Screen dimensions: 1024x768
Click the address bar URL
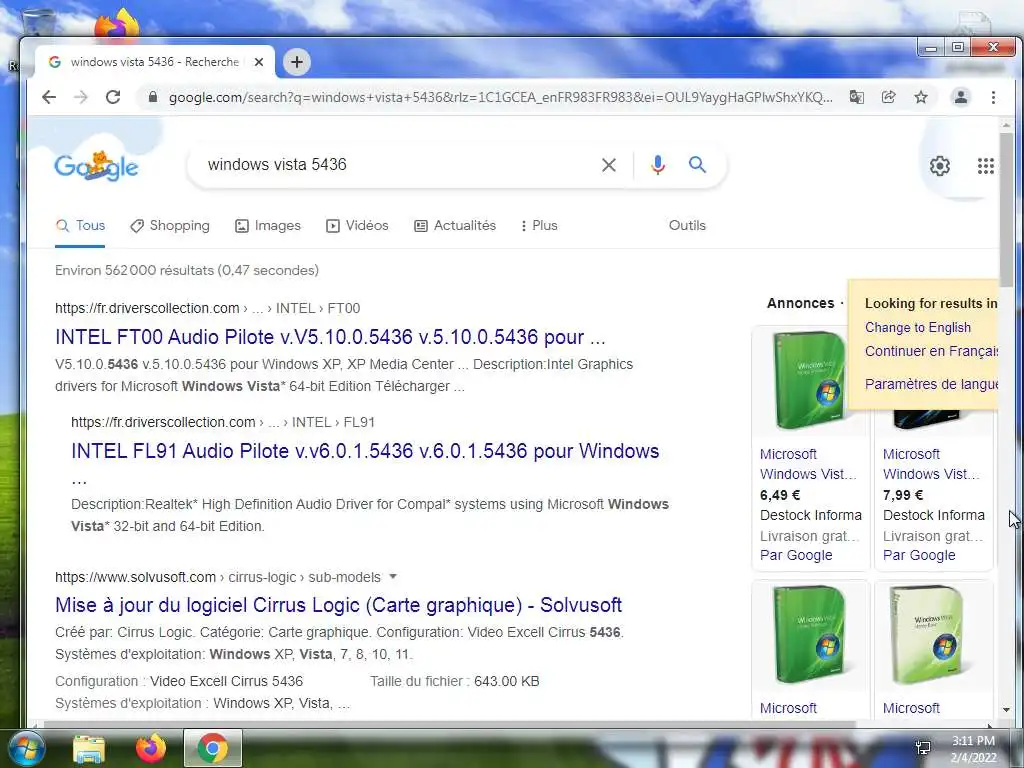500,97
